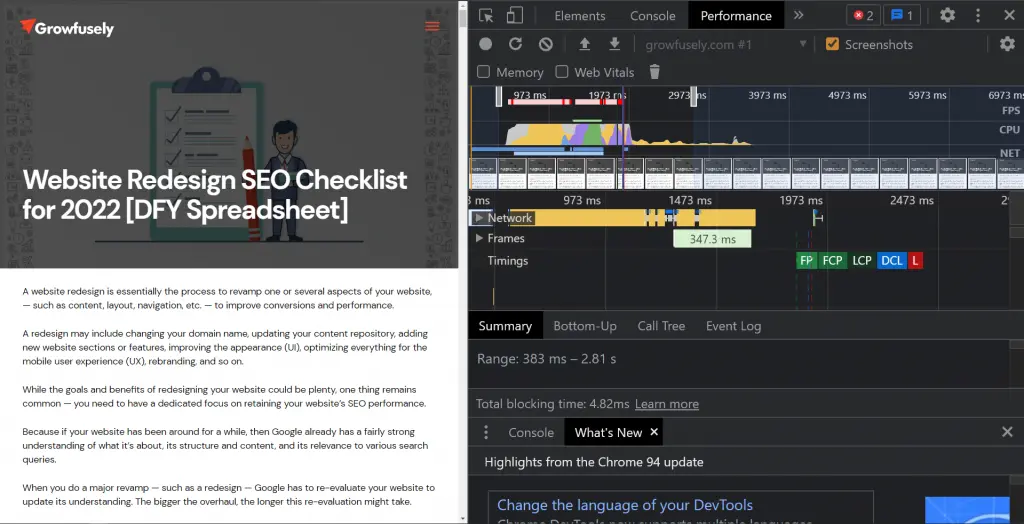This screenshot has height=524, width=1024.
Task: Click the Learn more link
Action: coord(667,404)
